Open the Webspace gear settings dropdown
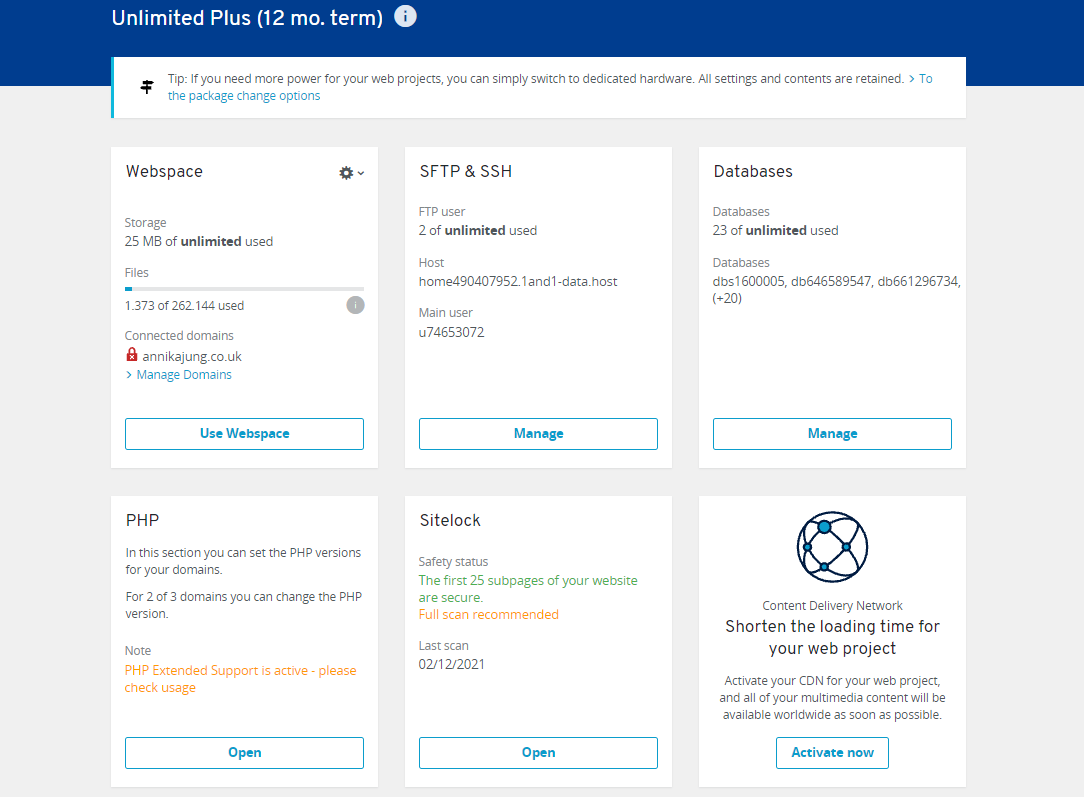 tap(351, 173)
